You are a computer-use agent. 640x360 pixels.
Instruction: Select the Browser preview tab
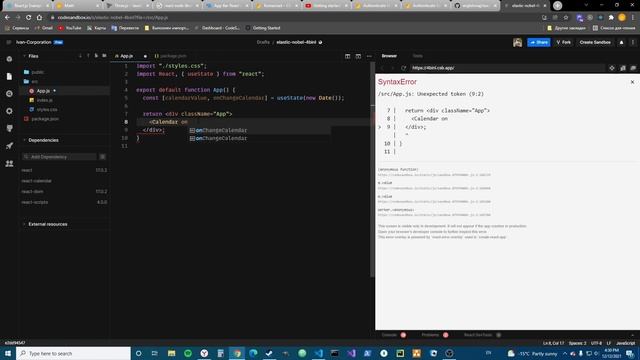click(x=389, y=56)
